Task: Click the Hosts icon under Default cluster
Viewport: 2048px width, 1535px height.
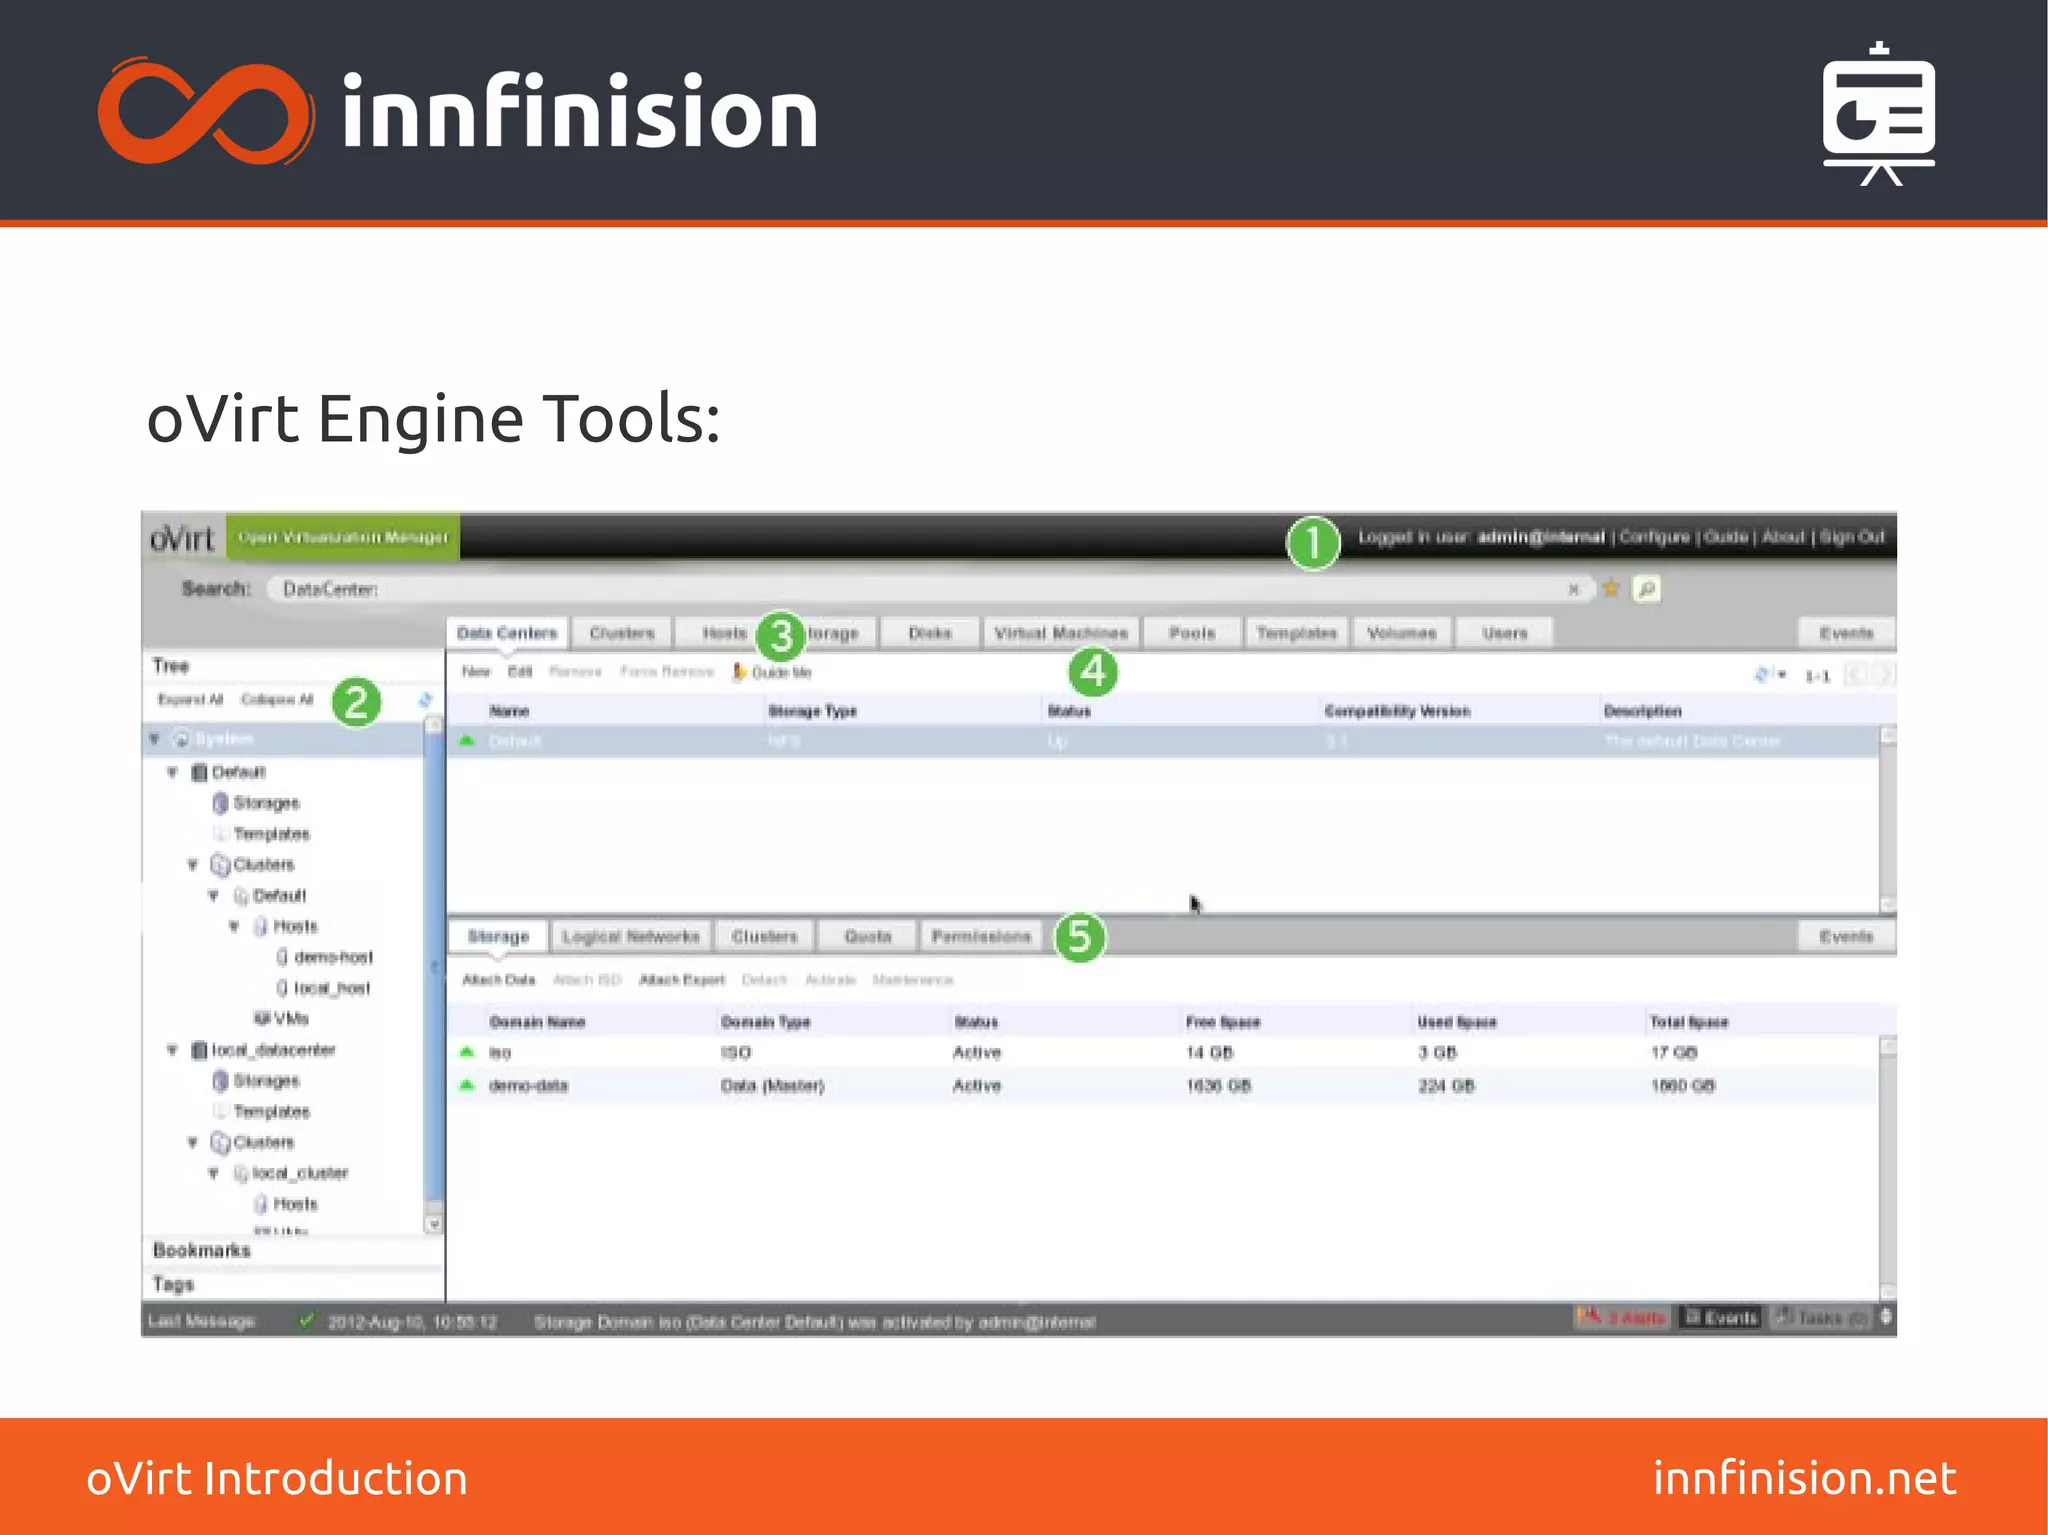Action: click(x=261, y=927)
